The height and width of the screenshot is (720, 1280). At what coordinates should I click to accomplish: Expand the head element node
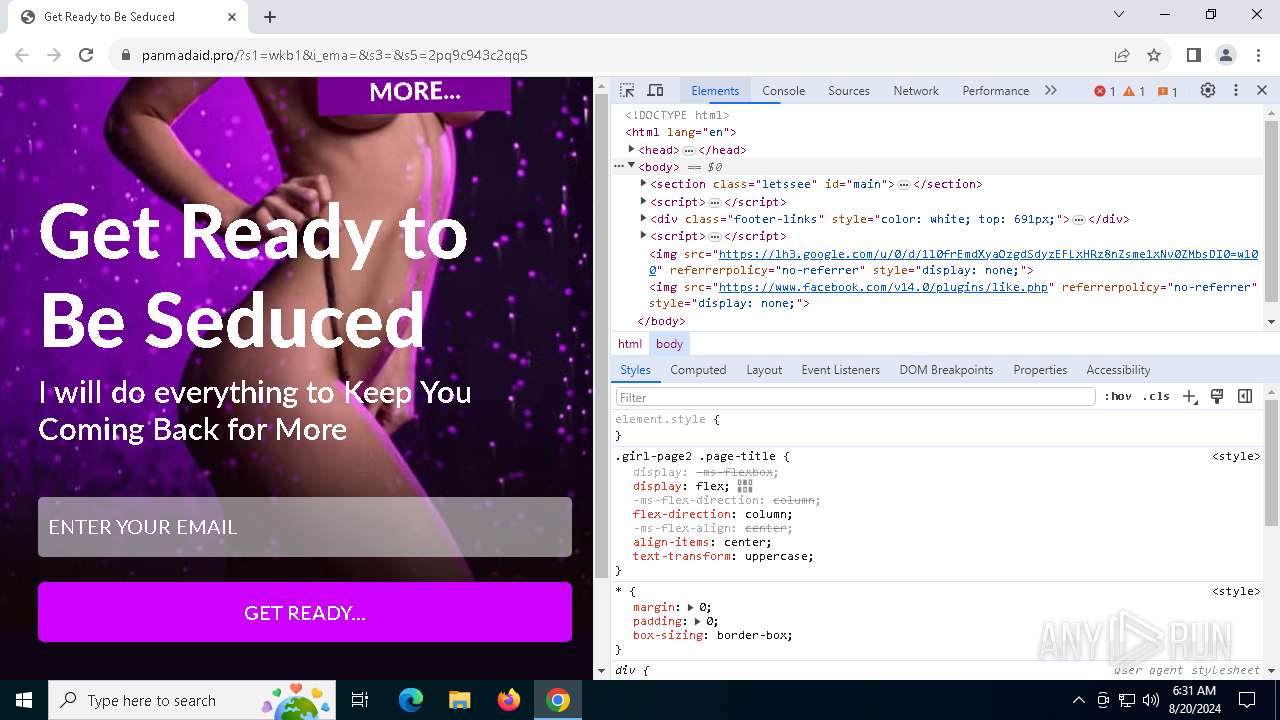(x=631, y=149)
